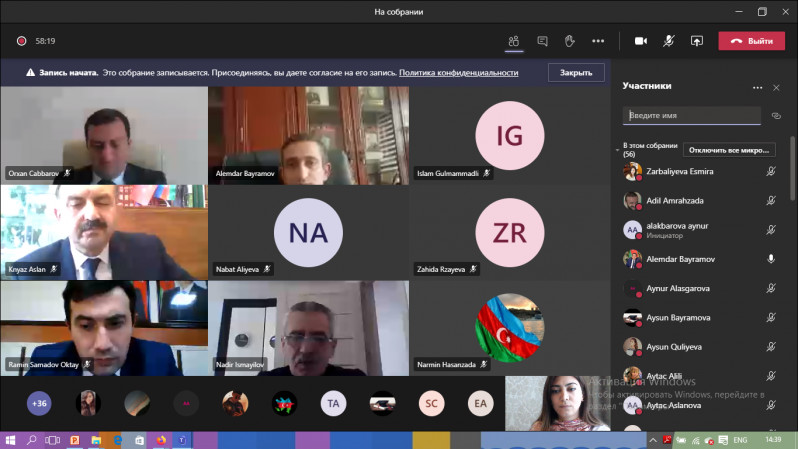Image resolution: width=798 pixels, height=449 pixels.
Task: Close the Участники panel with the X
Action: (777, 87)
